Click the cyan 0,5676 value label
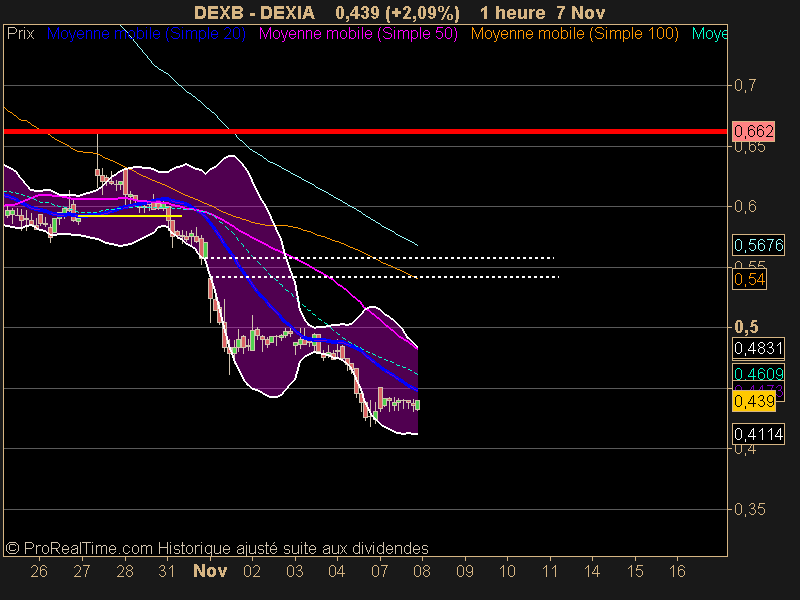This screenshot has height=600, width=800. click(758, 245)
